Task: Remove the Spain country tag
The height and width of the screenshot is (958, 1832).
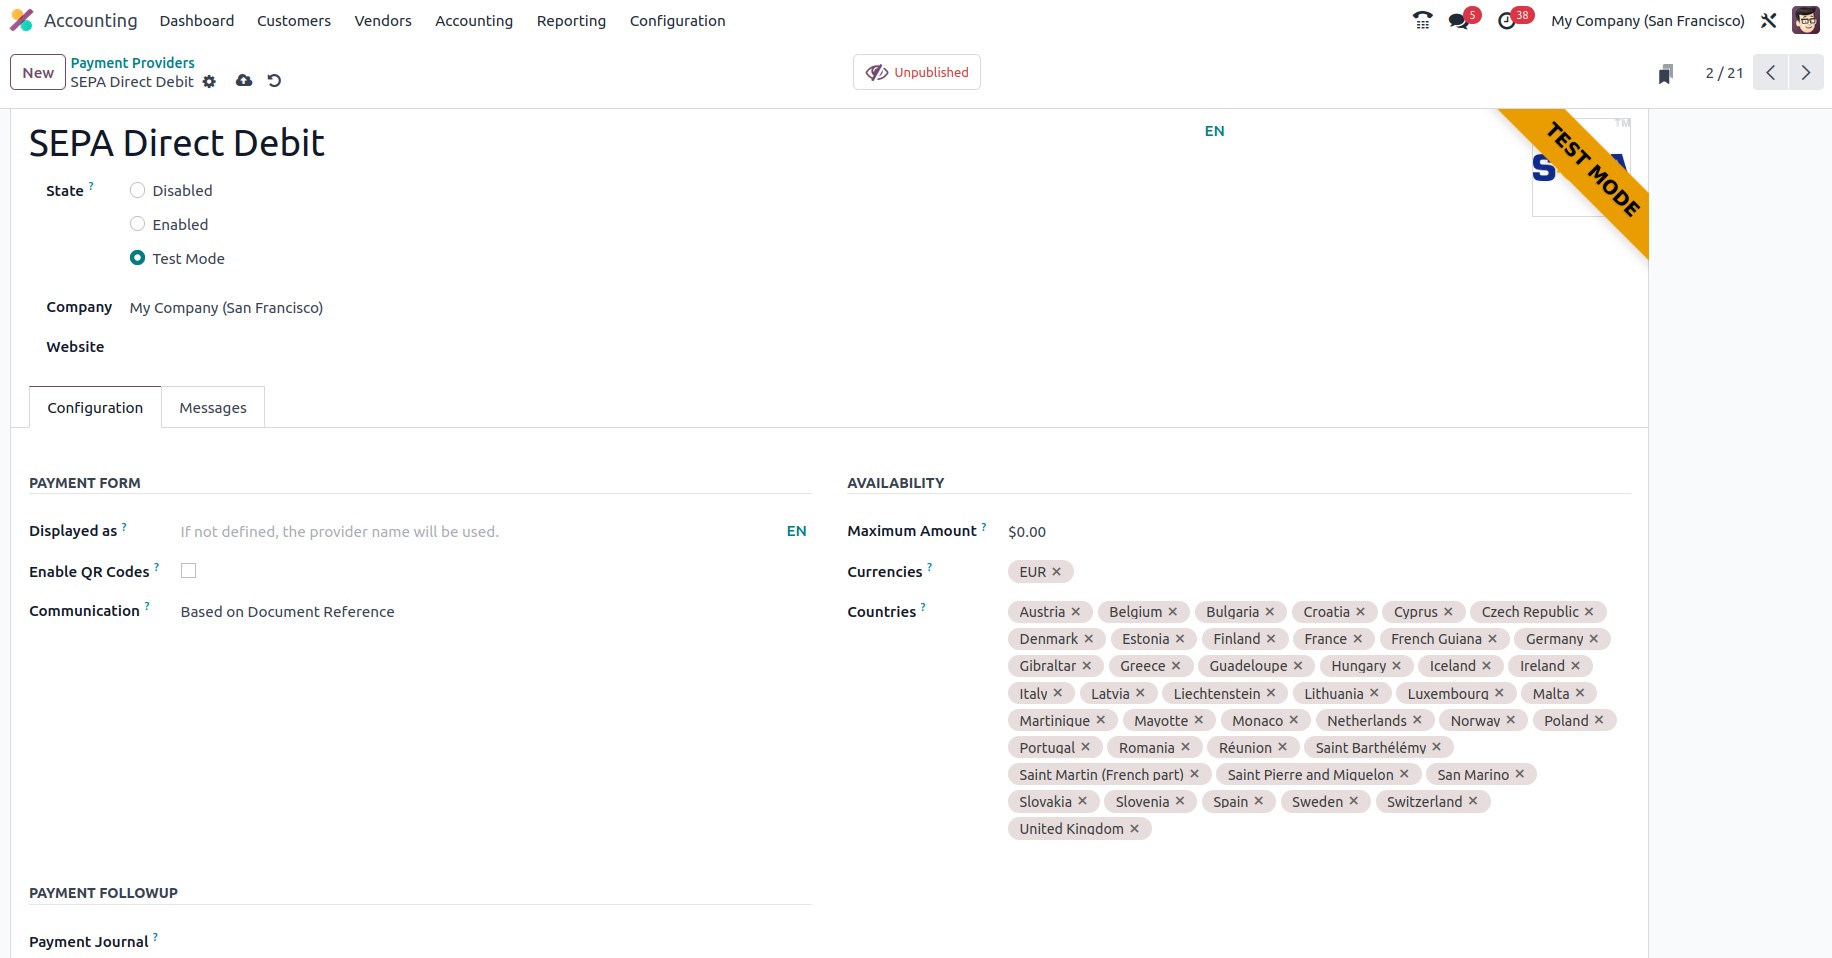Action: point(1259,802)
